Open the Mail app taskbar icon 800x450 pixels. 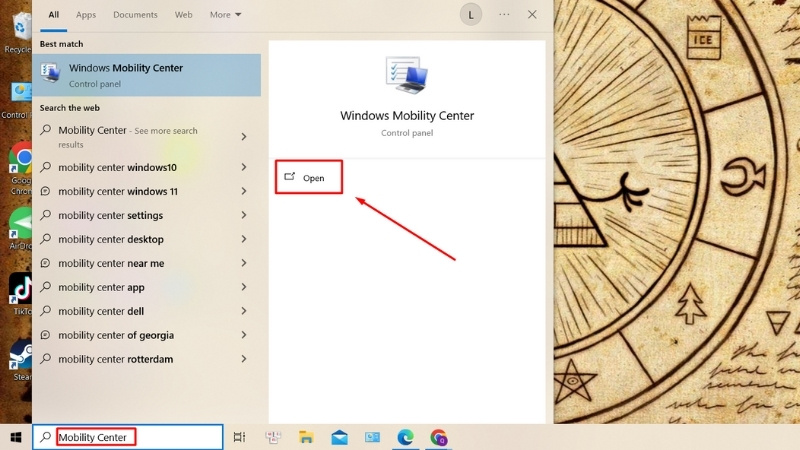tap(339, 437)
